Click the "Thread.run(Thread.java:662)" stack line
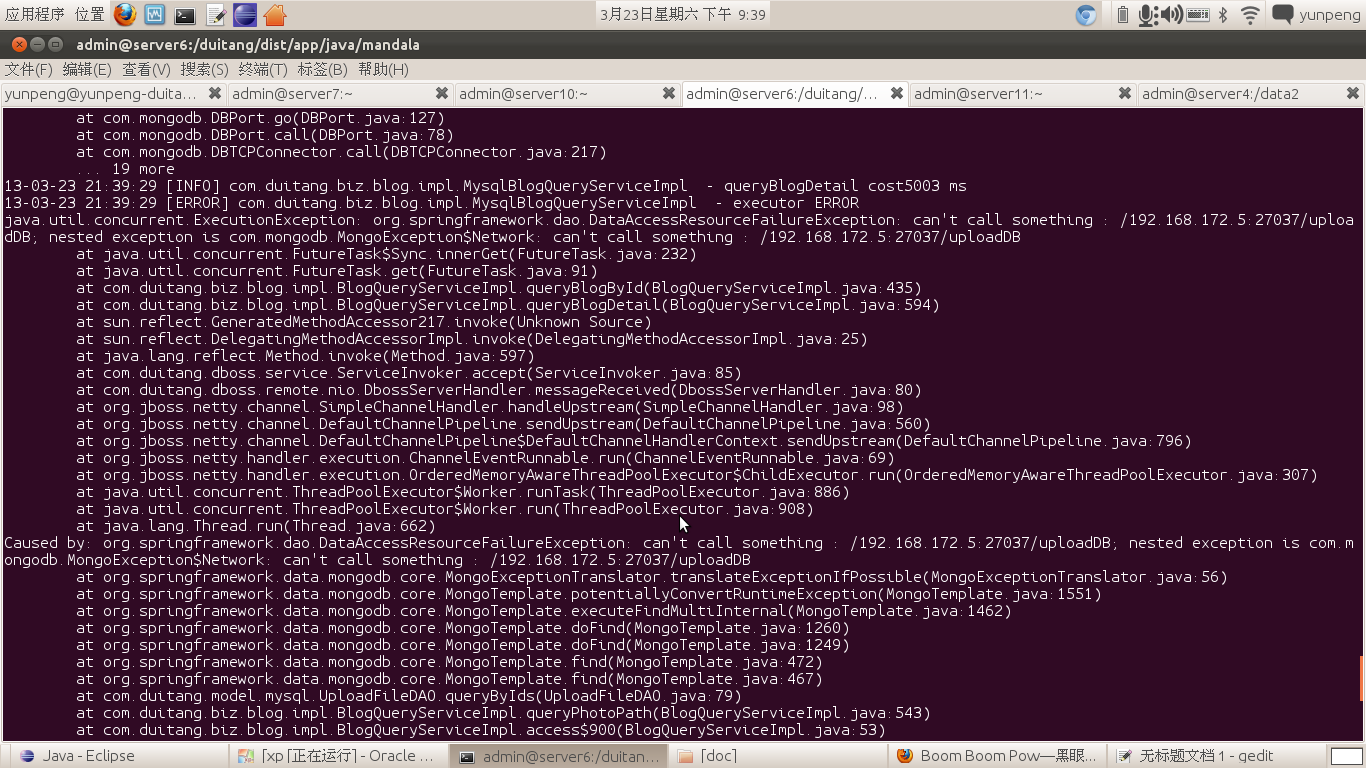This screenshot has width=1366, height=768. coord(256,526)
